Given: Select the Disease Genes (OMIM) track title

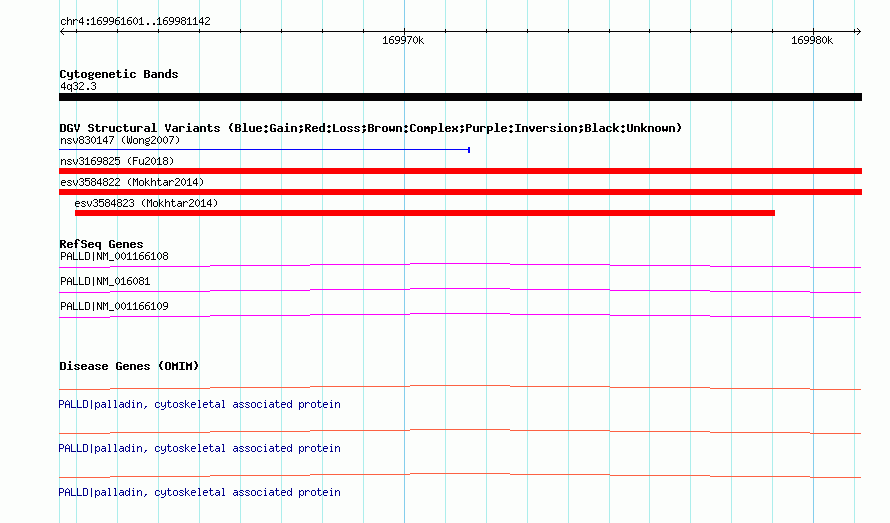Looking at the screenshot, I should coord(129,366).
